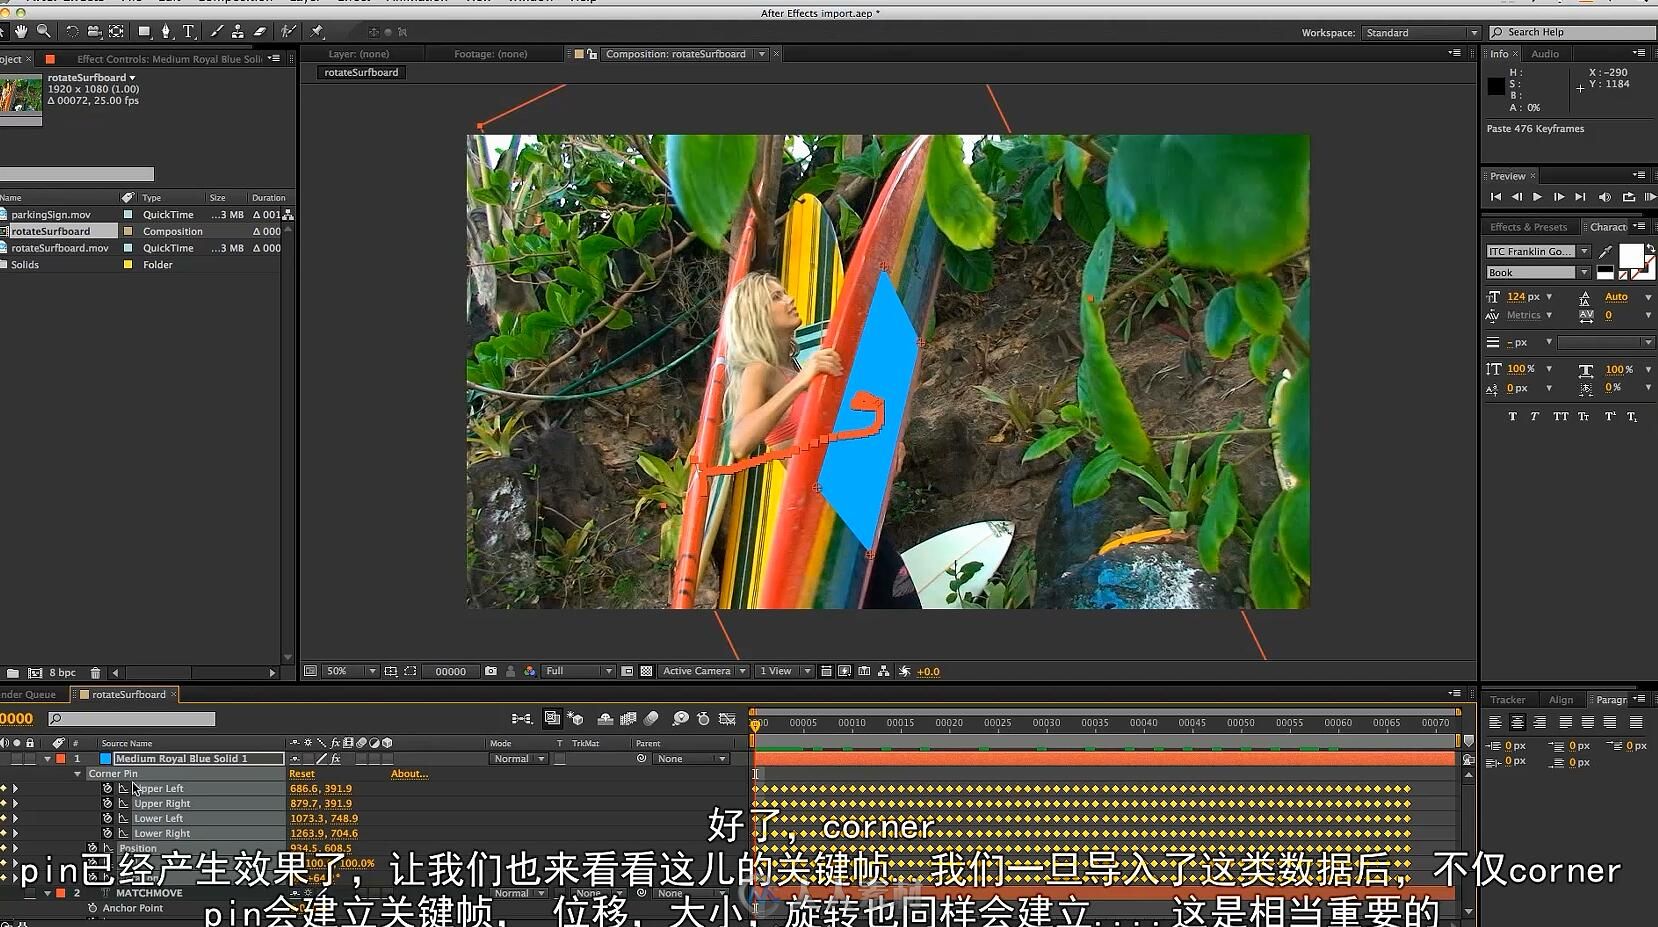Select the Clone Stamp tool
The height and width of the screenshot is (927, 1658).
[x=238, y=32]
